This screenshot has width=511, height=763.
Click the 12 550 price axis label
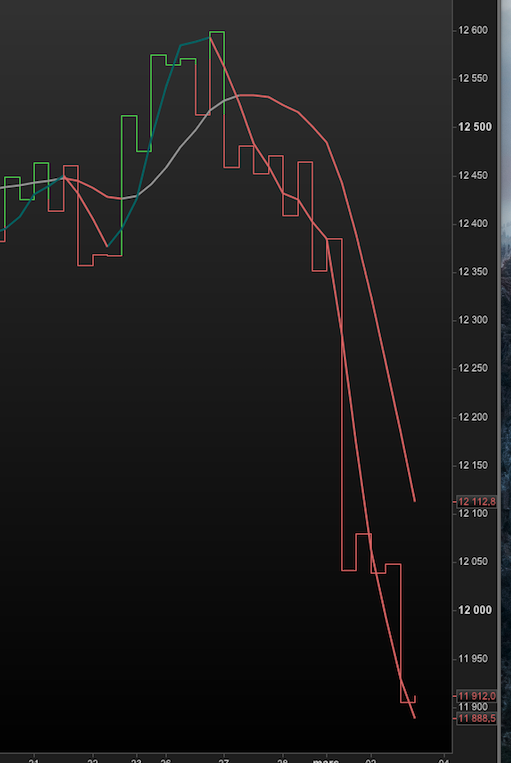[x=473, y=78]
